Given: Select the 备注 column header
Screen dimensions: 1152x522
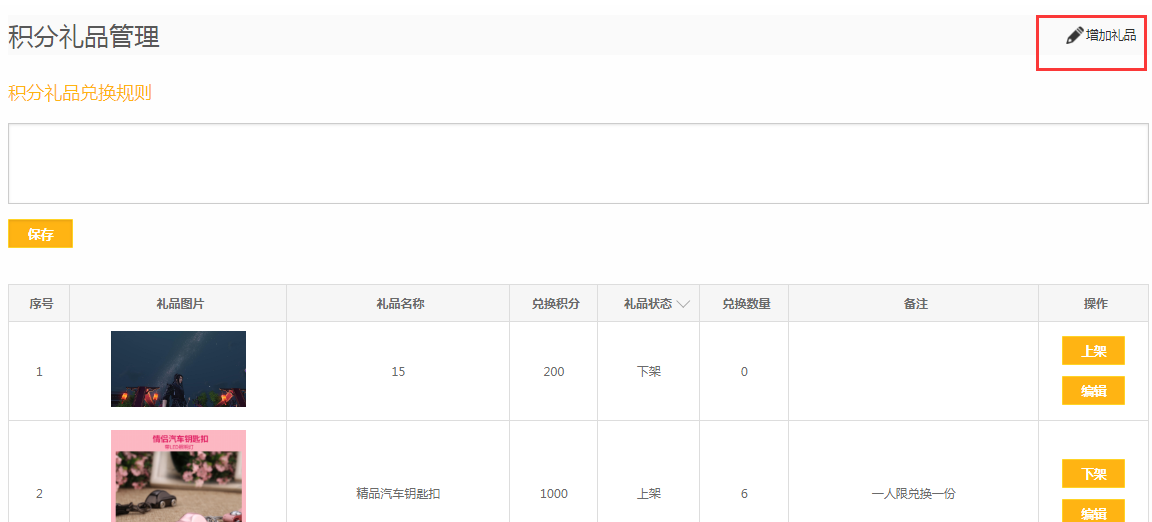Looking at the screenshot, I should coord(914,304).
